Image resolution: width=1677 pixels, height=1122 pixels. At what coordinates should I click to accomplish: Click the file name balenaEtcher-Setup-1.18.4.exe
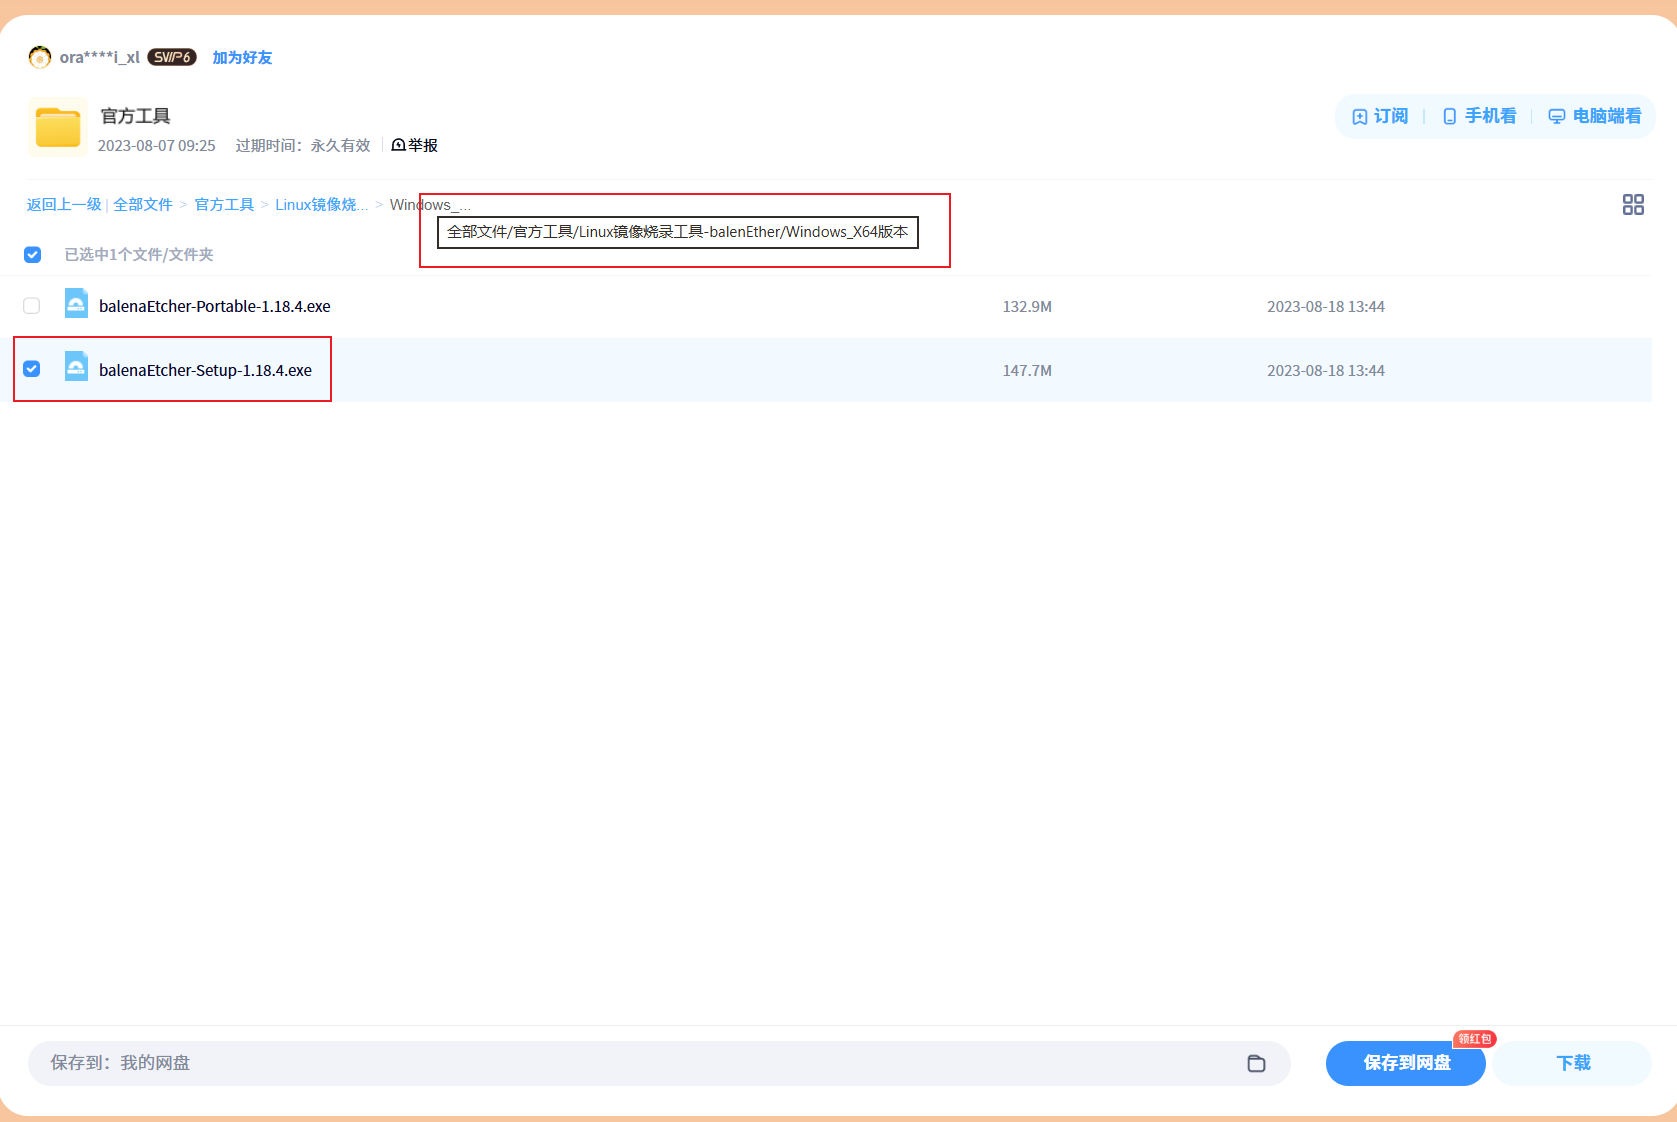(205, 370)
